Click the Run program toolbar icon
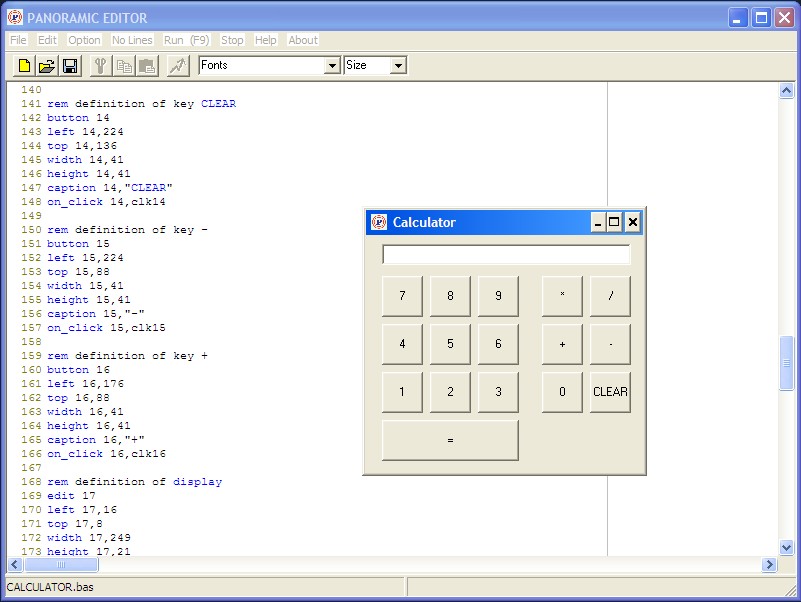 click(x=178, y=65)
